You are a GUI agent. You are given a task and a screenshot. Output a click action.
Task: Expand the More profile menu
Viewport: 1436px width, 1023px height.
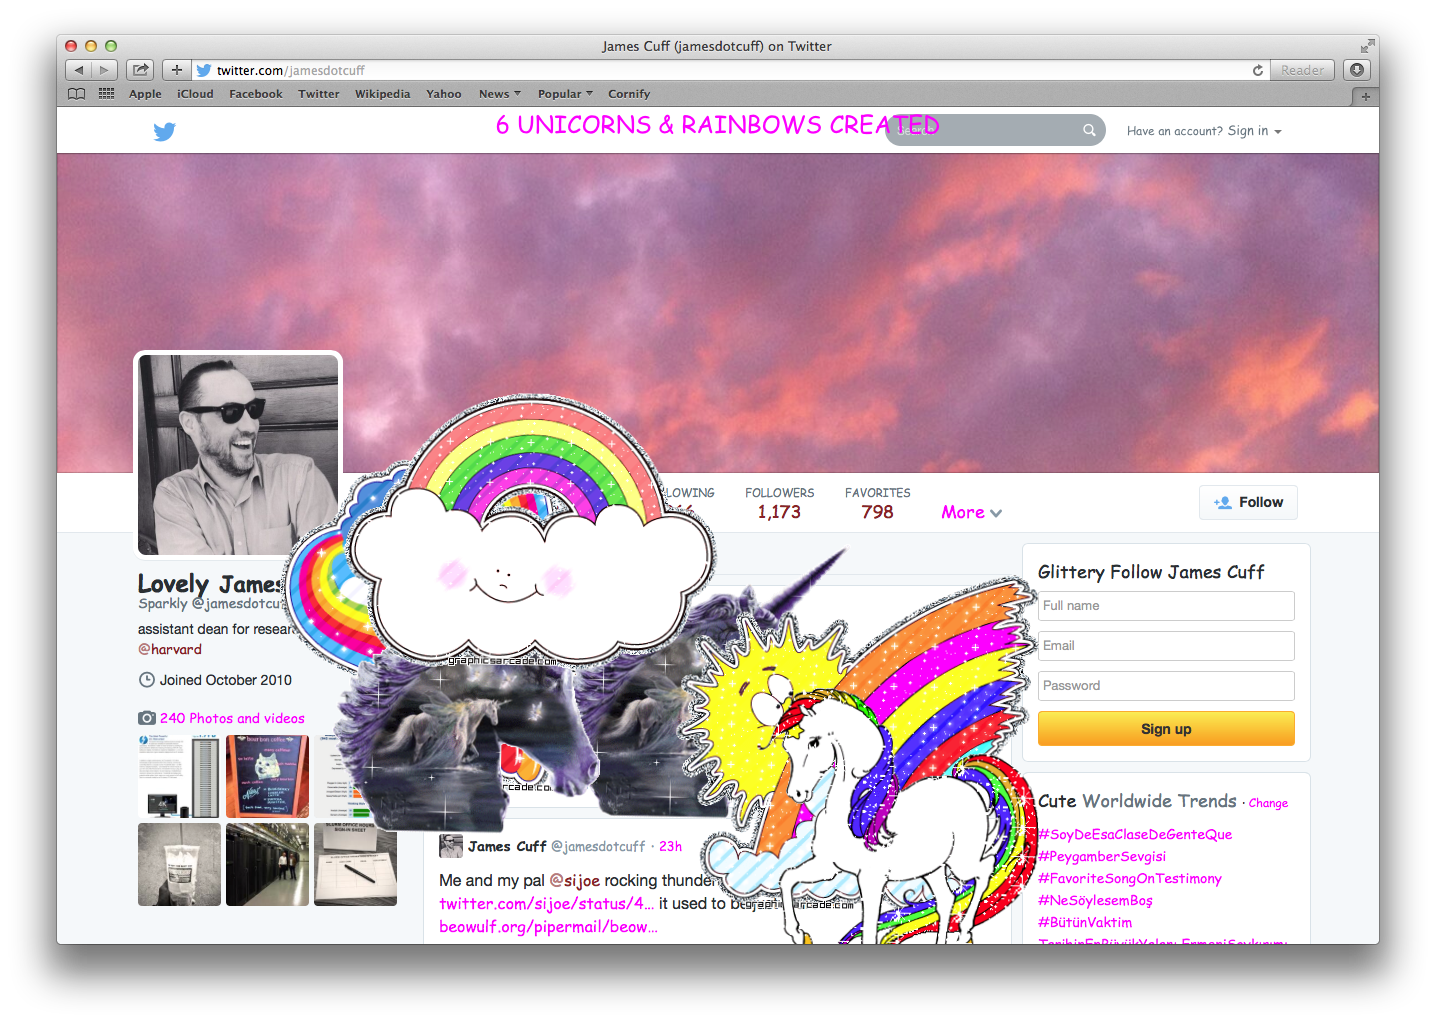pos(971,512)
